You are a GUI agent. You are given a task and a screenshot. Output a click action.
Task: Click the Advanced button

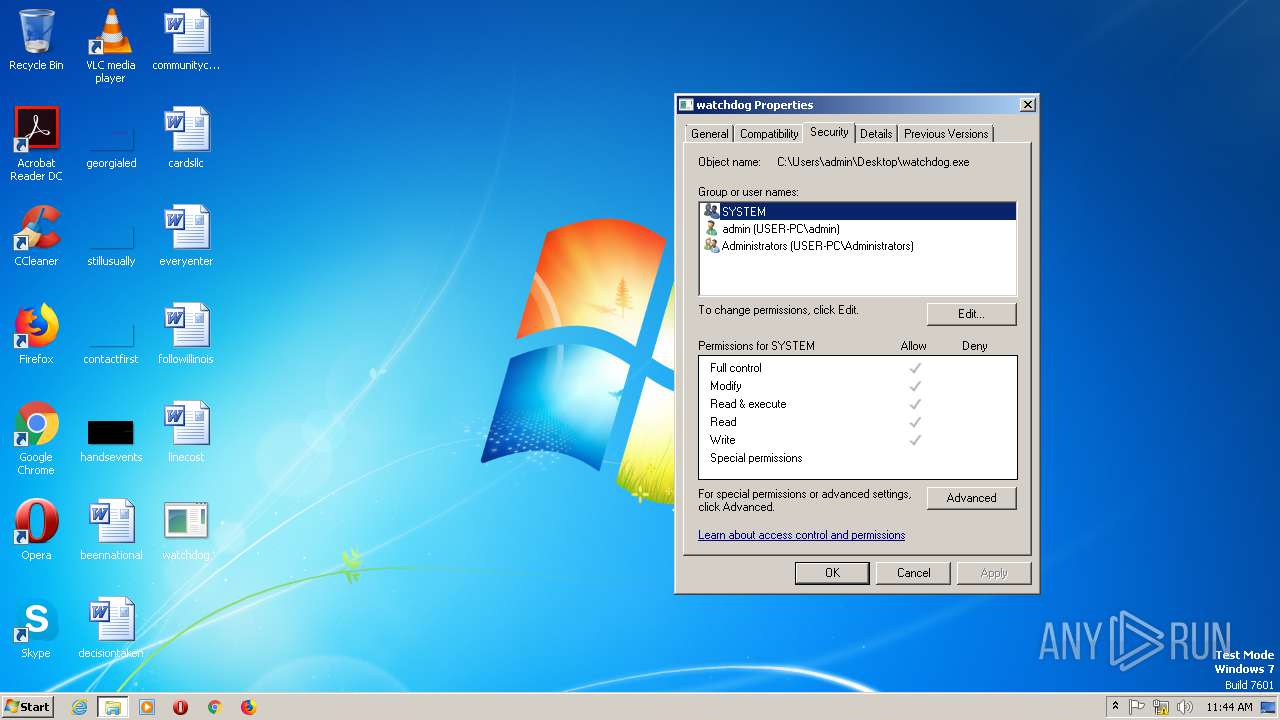click(x=971, y=498)
